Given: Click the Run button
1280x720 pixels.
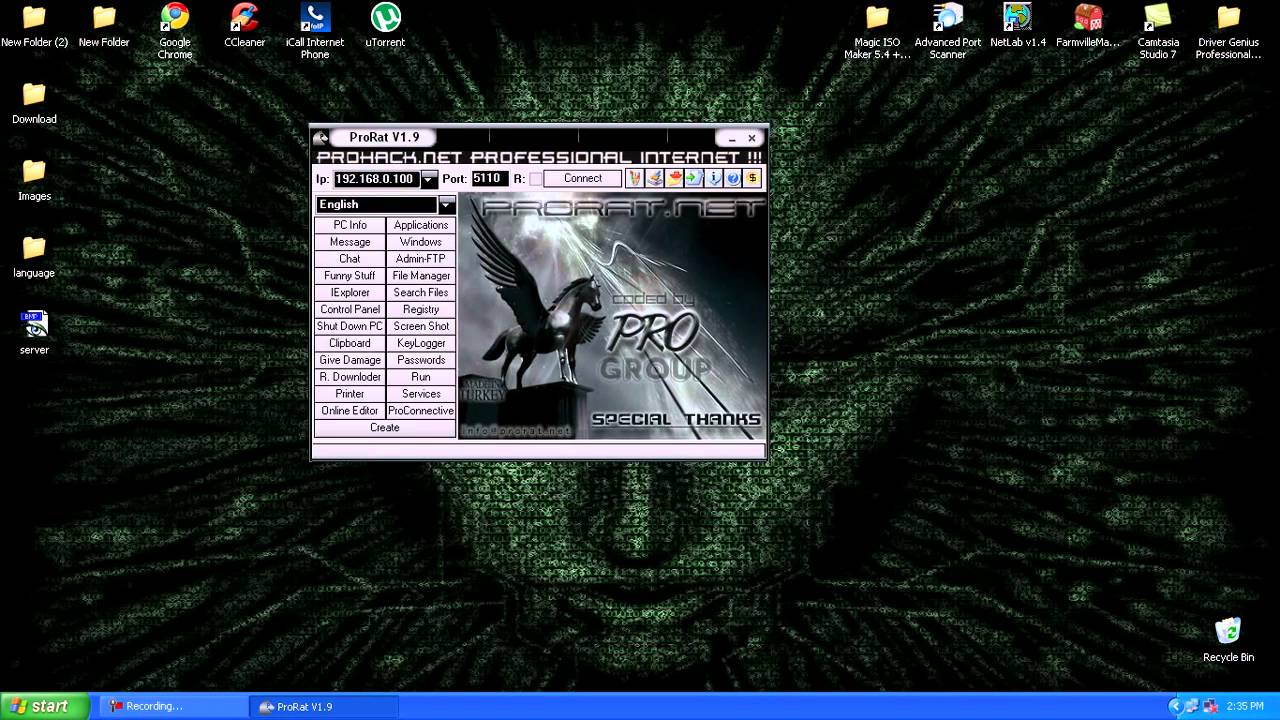Looking at the screenshot, I should [421, 378].
